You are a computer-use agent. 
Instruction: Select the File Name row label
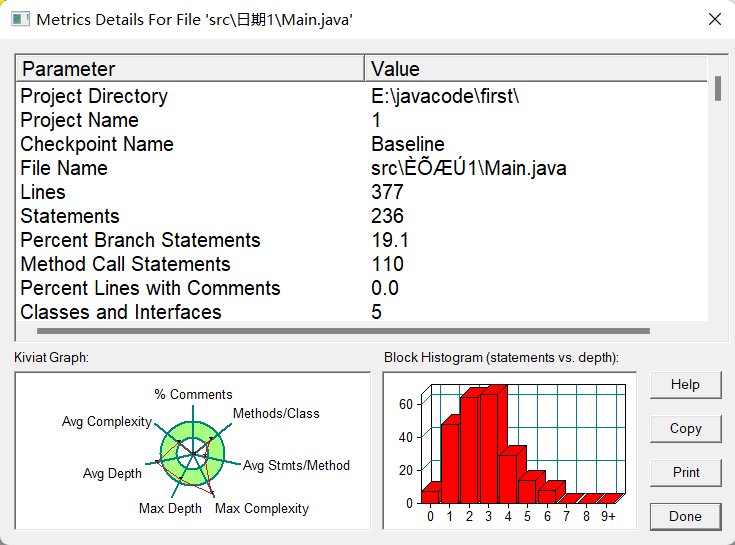(x=64, y=168)
